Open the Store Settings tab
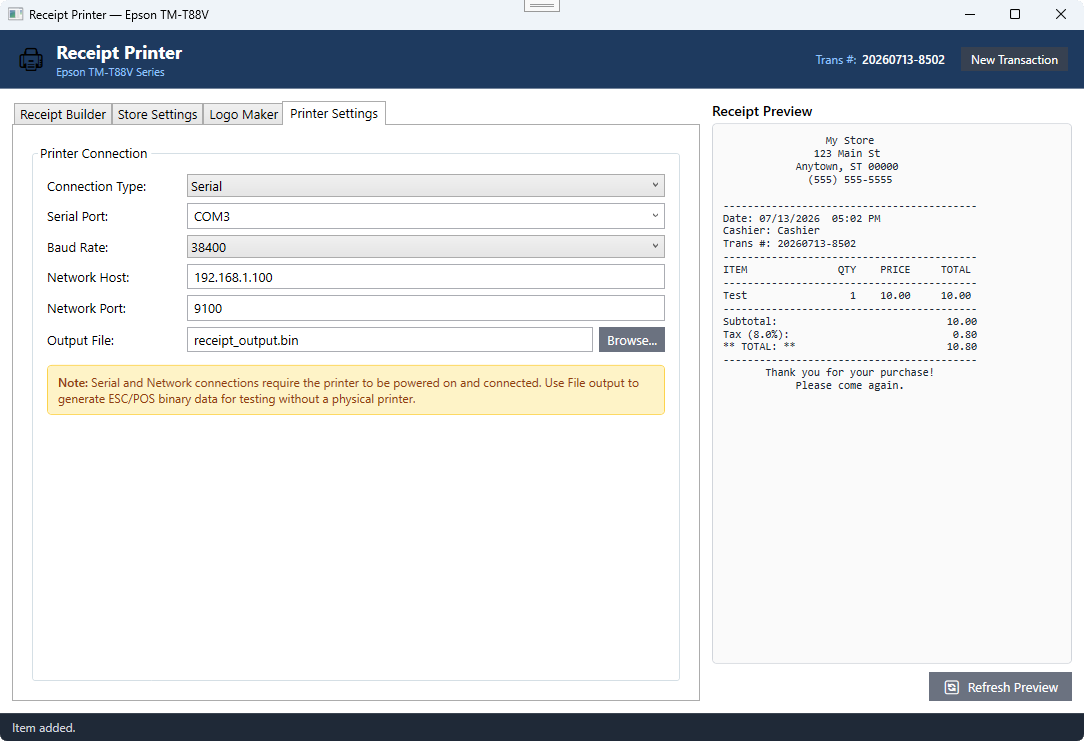1084x741 pixels. click(157, 114)
